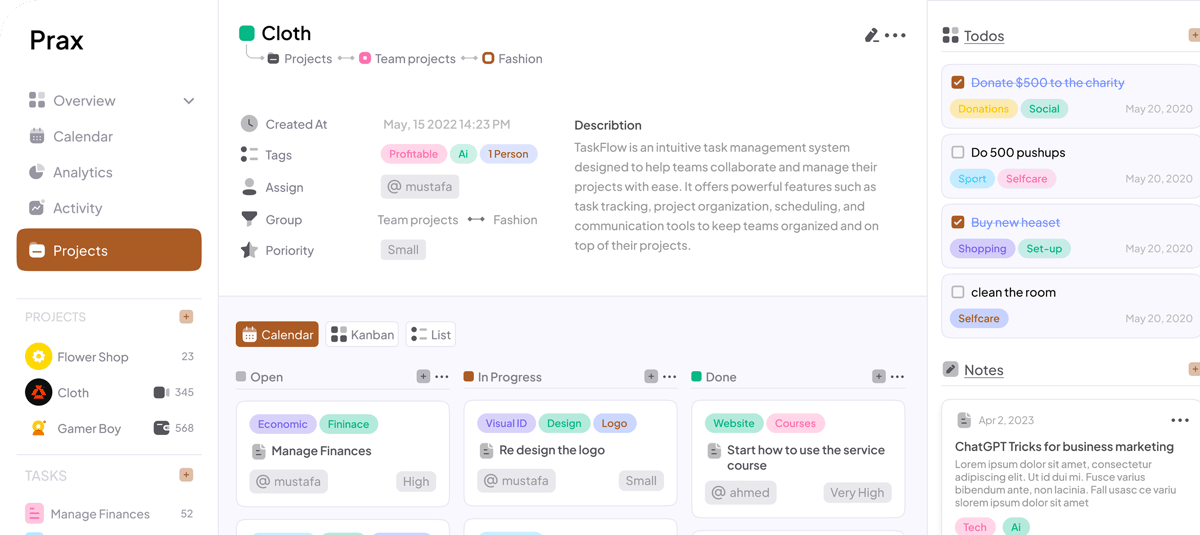Switch to the Kanban view tab

pyautogui.click(x=362, y=335)
